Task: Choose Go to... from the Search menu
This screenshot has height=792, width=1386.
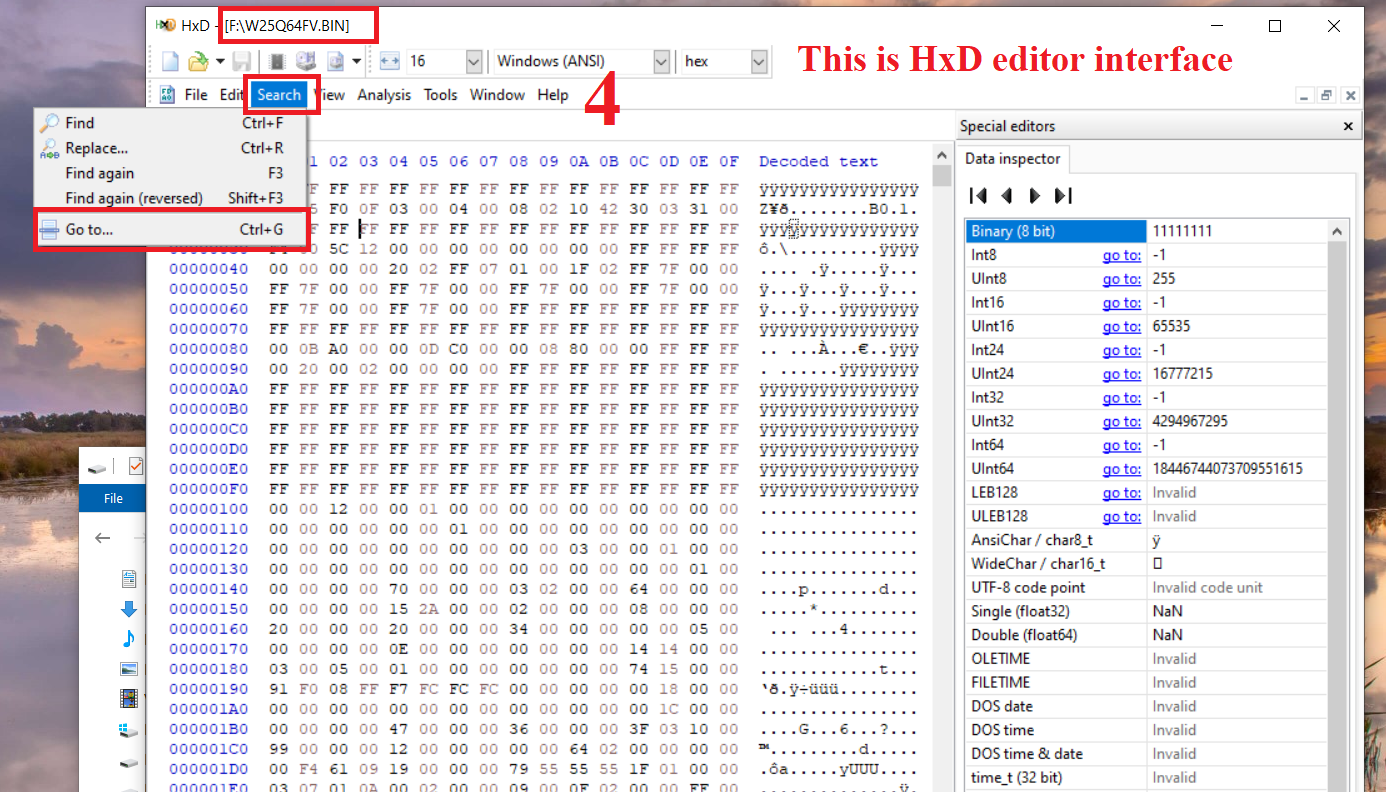Action: point(170,230)
